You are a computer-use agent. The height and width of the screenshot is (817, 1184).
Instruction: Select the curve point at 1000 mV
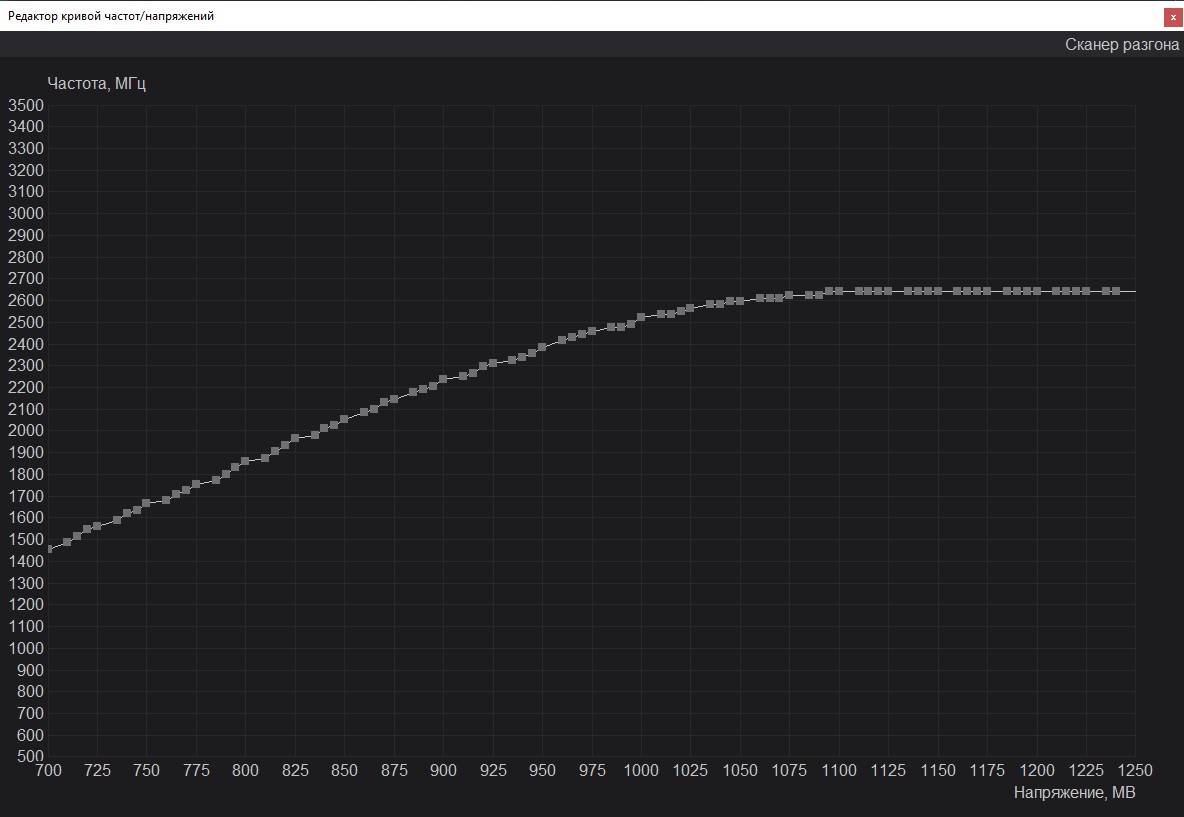click(x=641, y=317)
